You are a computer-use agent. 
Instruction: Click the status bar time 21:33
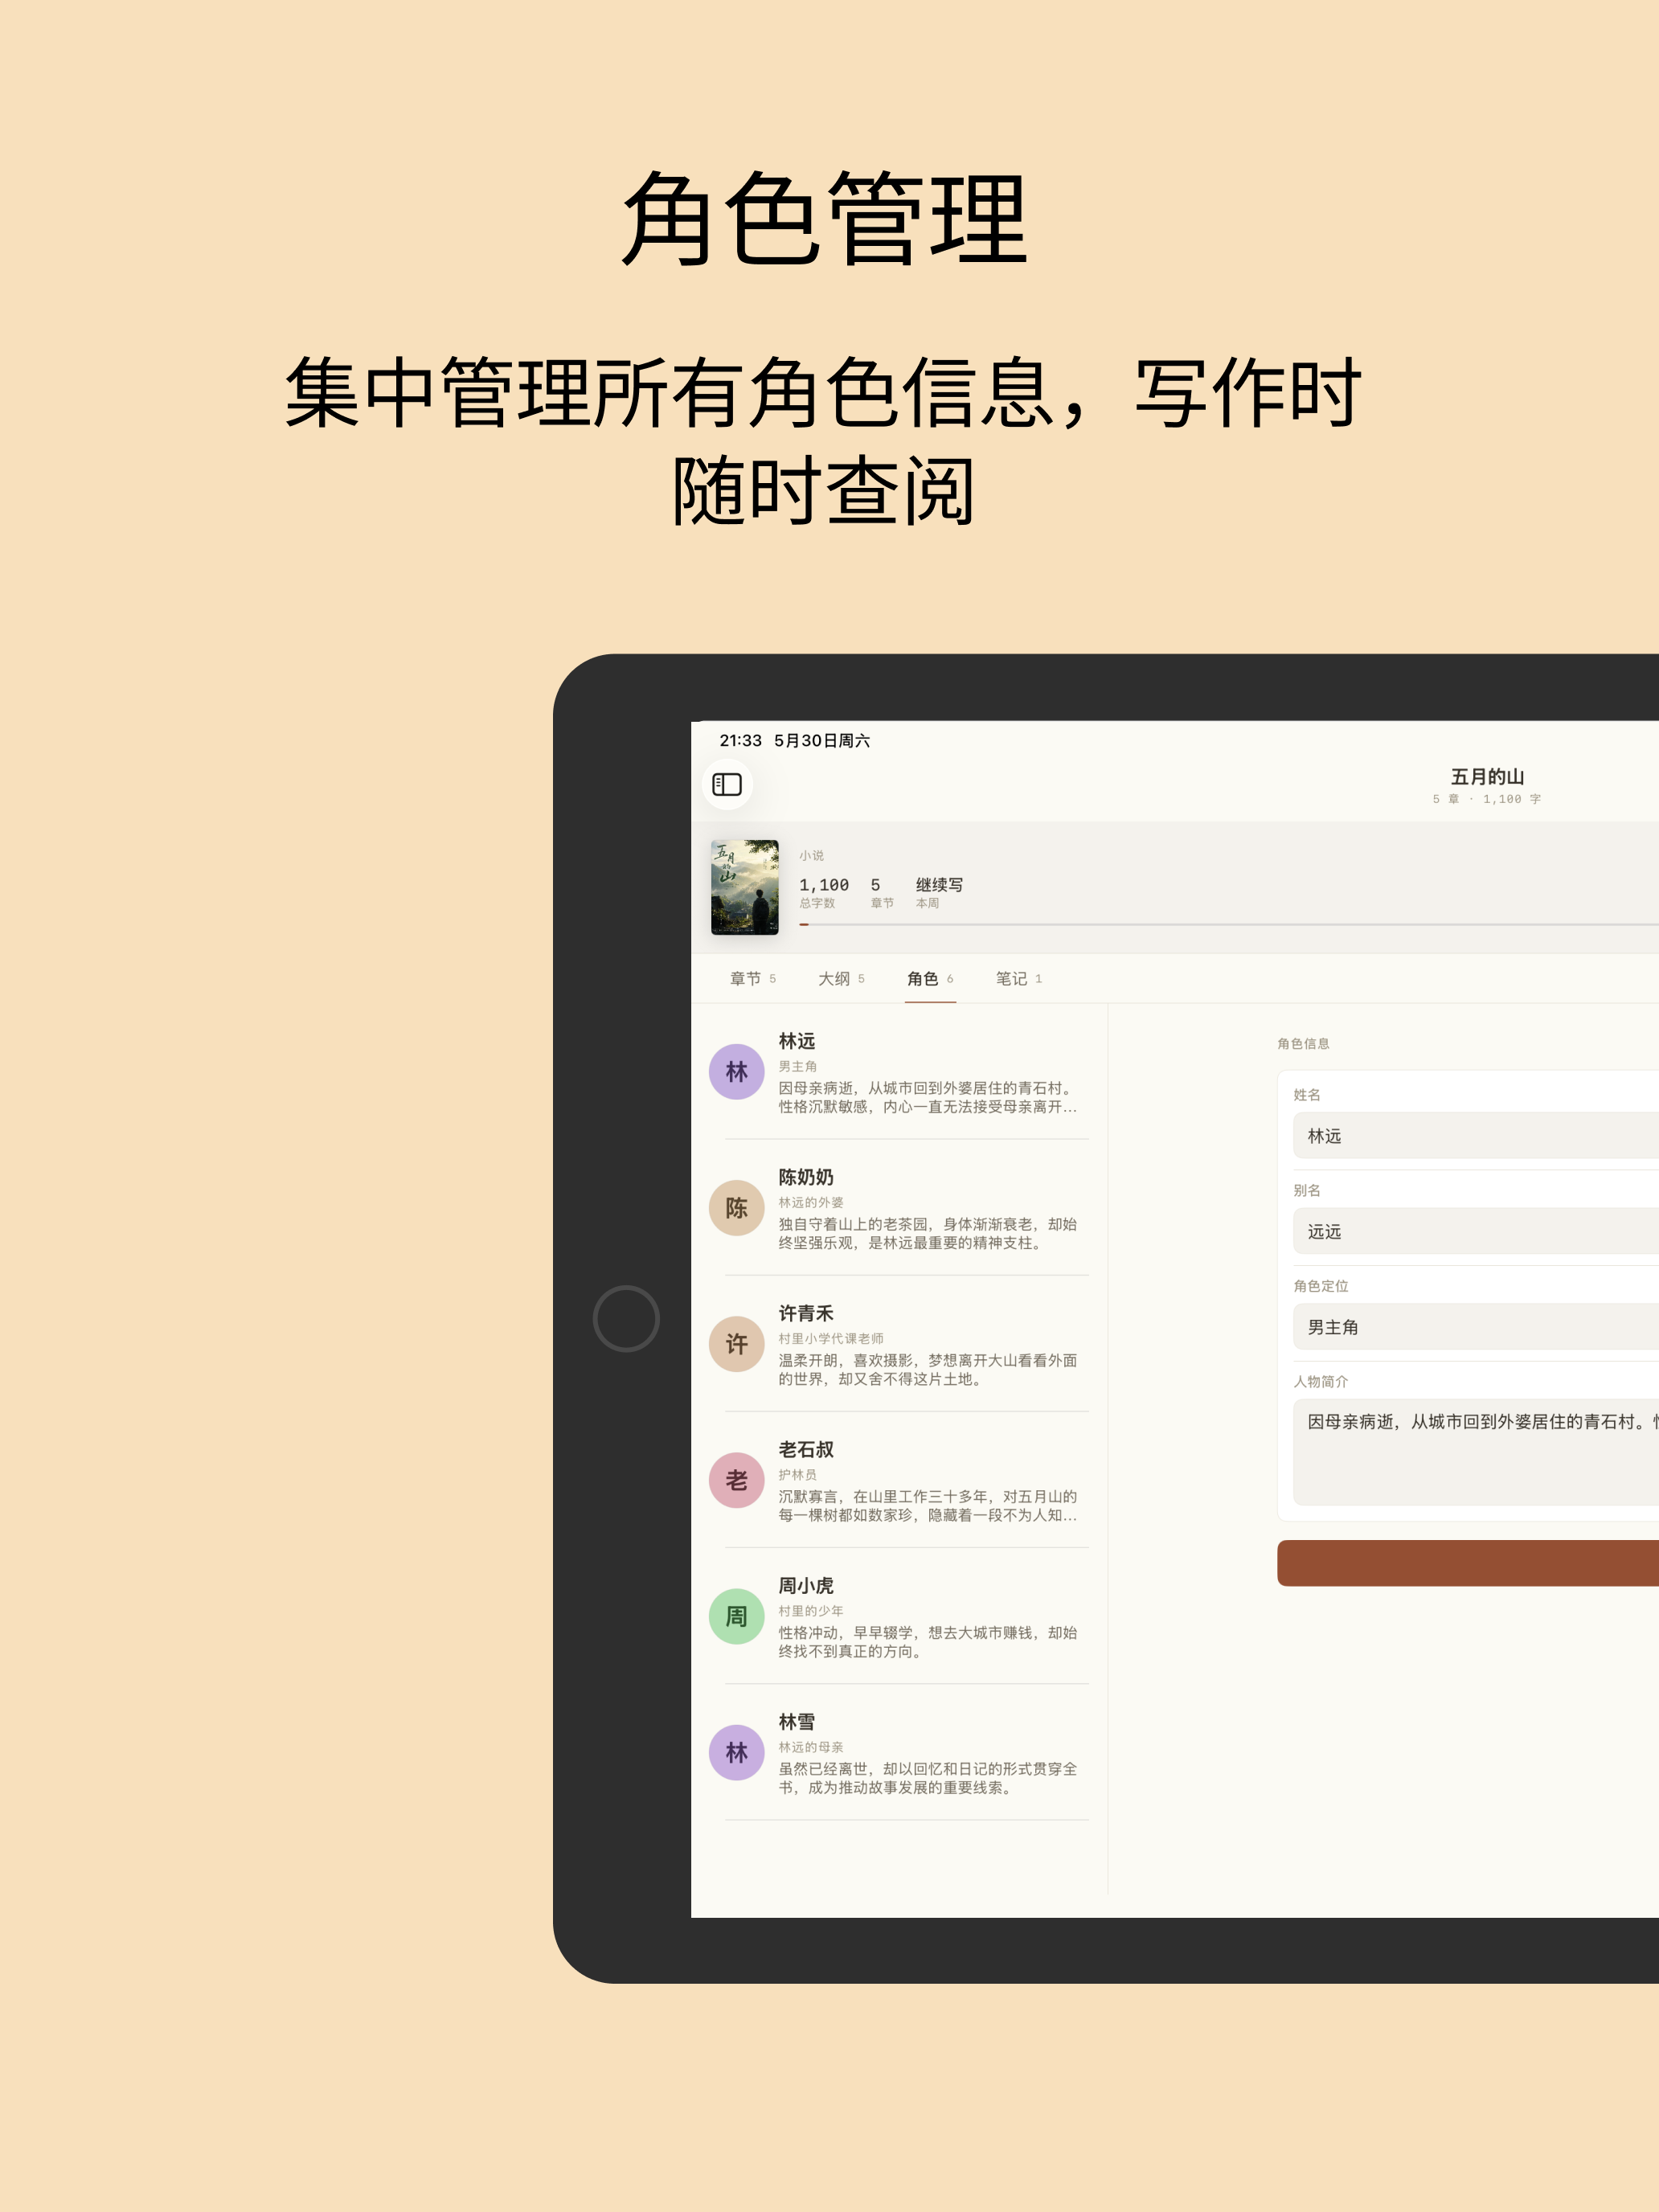point(741,741)
